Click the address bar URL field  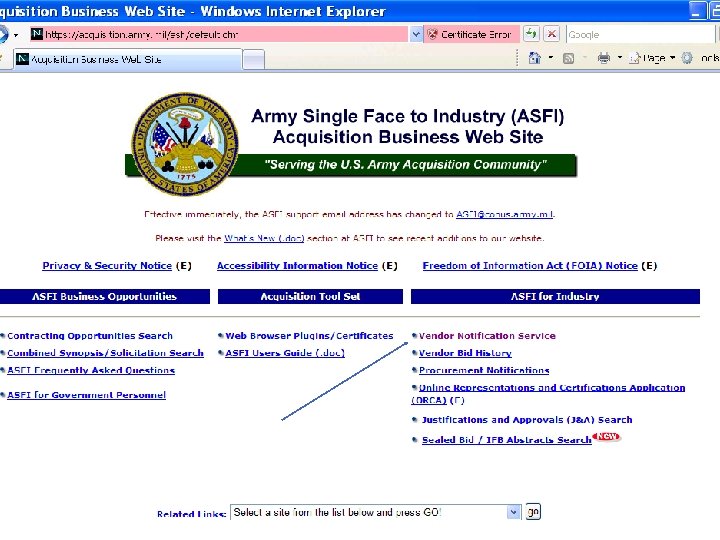(219, 34)
